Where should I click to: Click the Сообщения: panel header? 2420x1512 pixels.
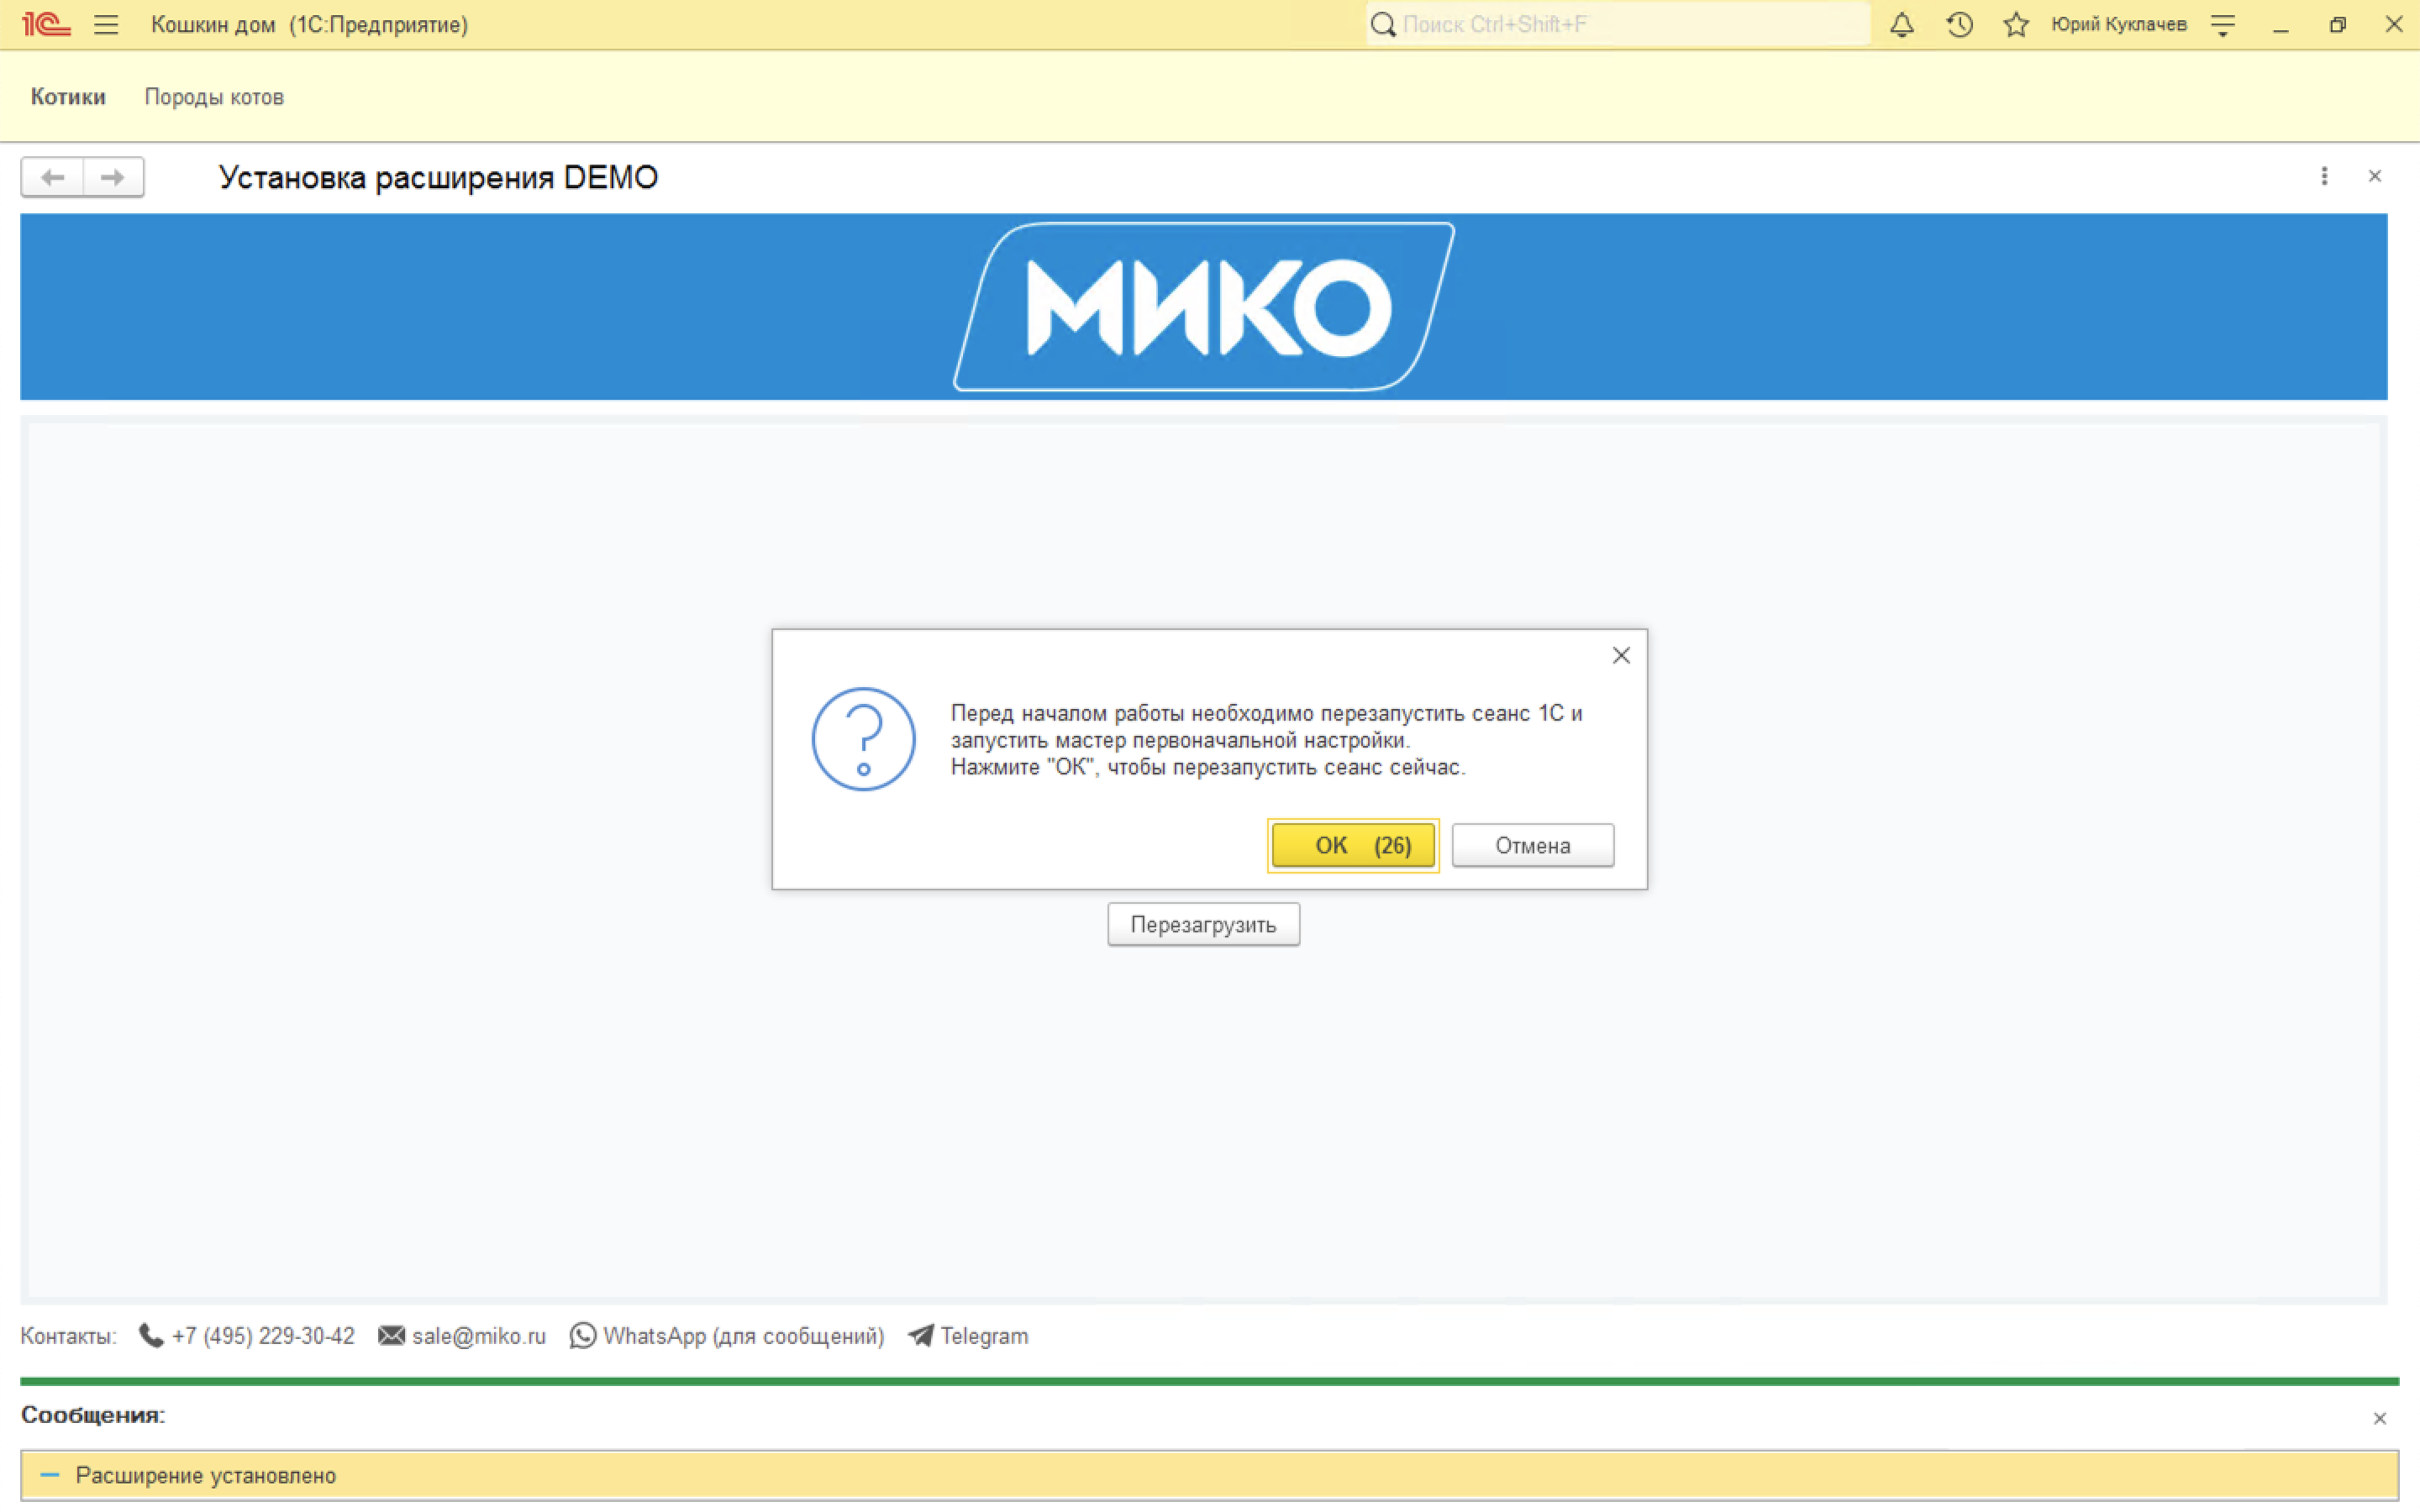(x=93, y=1415)
